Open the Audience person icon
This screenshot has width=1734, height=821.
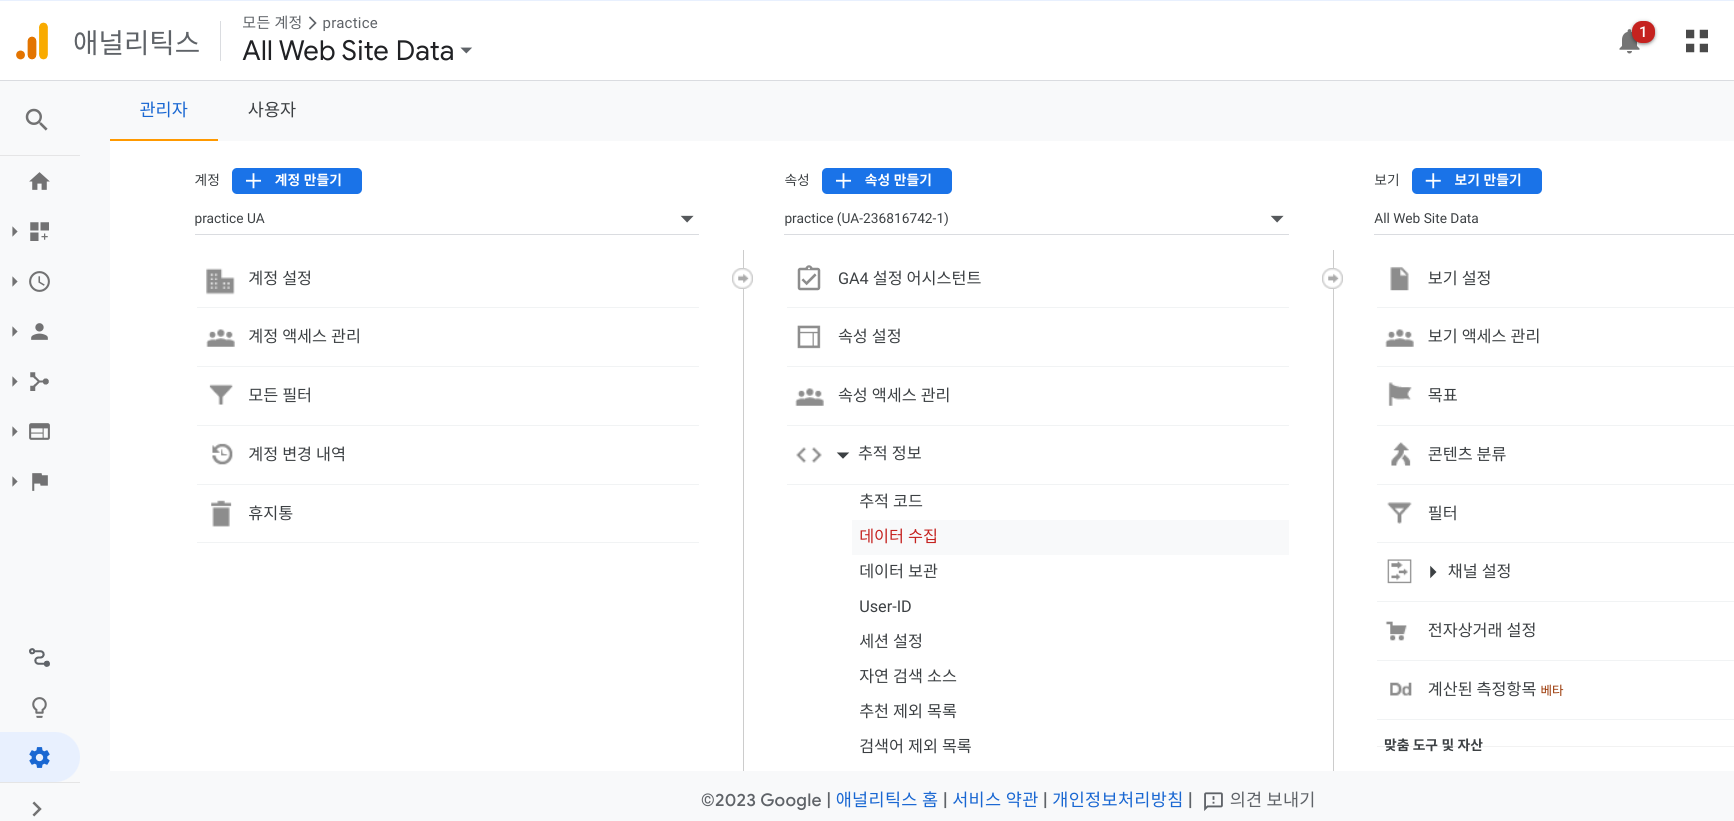[39, 331]
